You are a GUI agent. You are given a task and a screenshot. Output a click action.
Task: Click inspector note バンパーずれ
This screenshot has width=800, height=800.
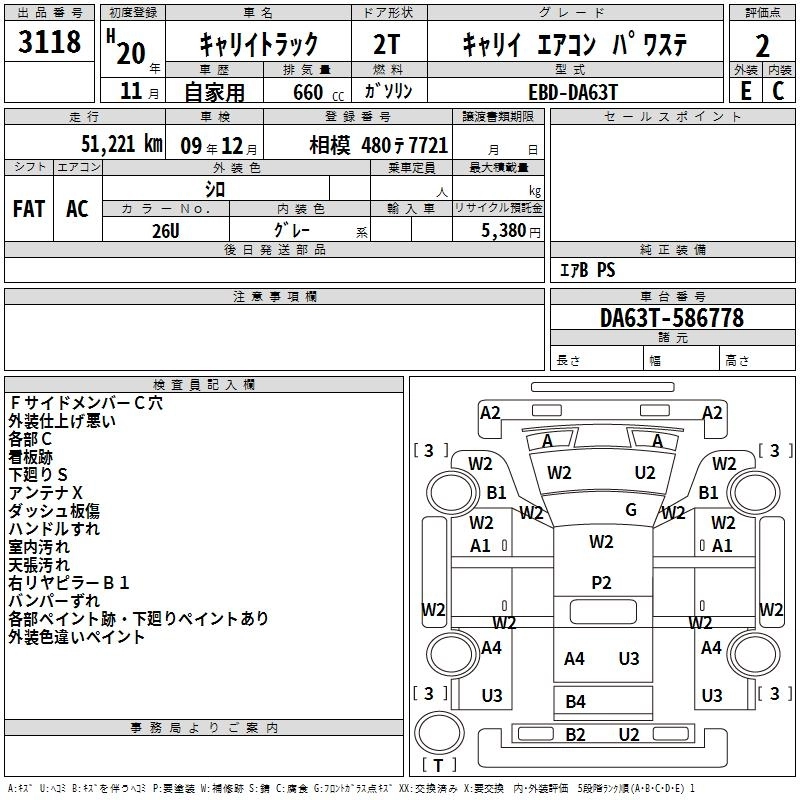(54, 601)
